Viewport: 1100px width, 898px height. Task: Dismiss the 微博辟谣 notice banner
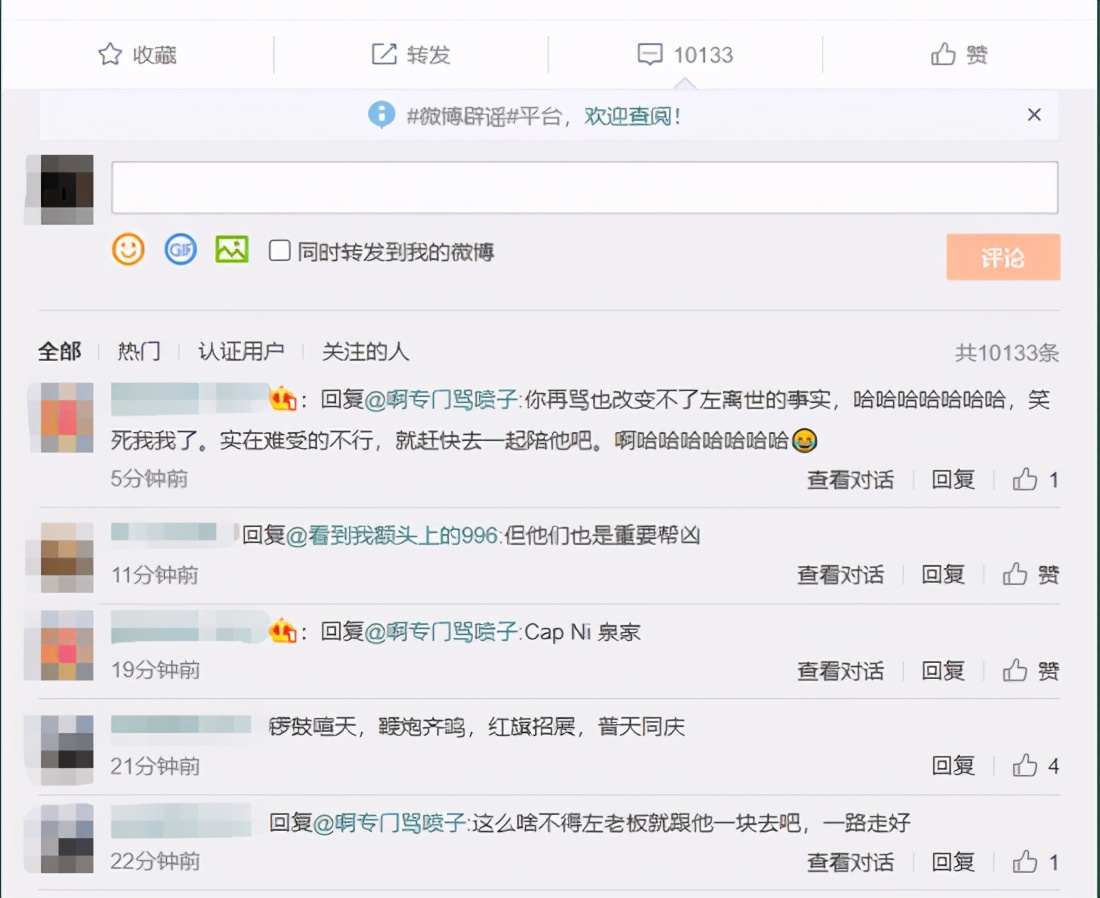pyautogui.click(x=1034, y=115)
